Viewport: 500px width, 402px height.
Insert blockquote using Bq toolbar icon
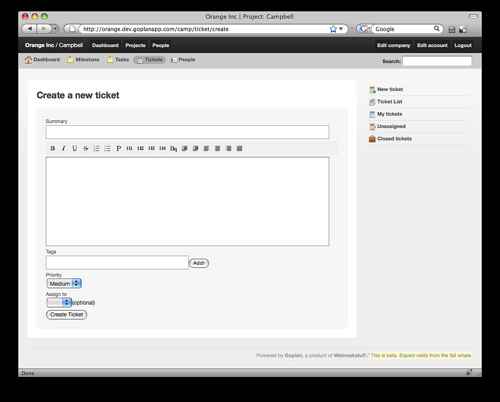pos(173,148)
